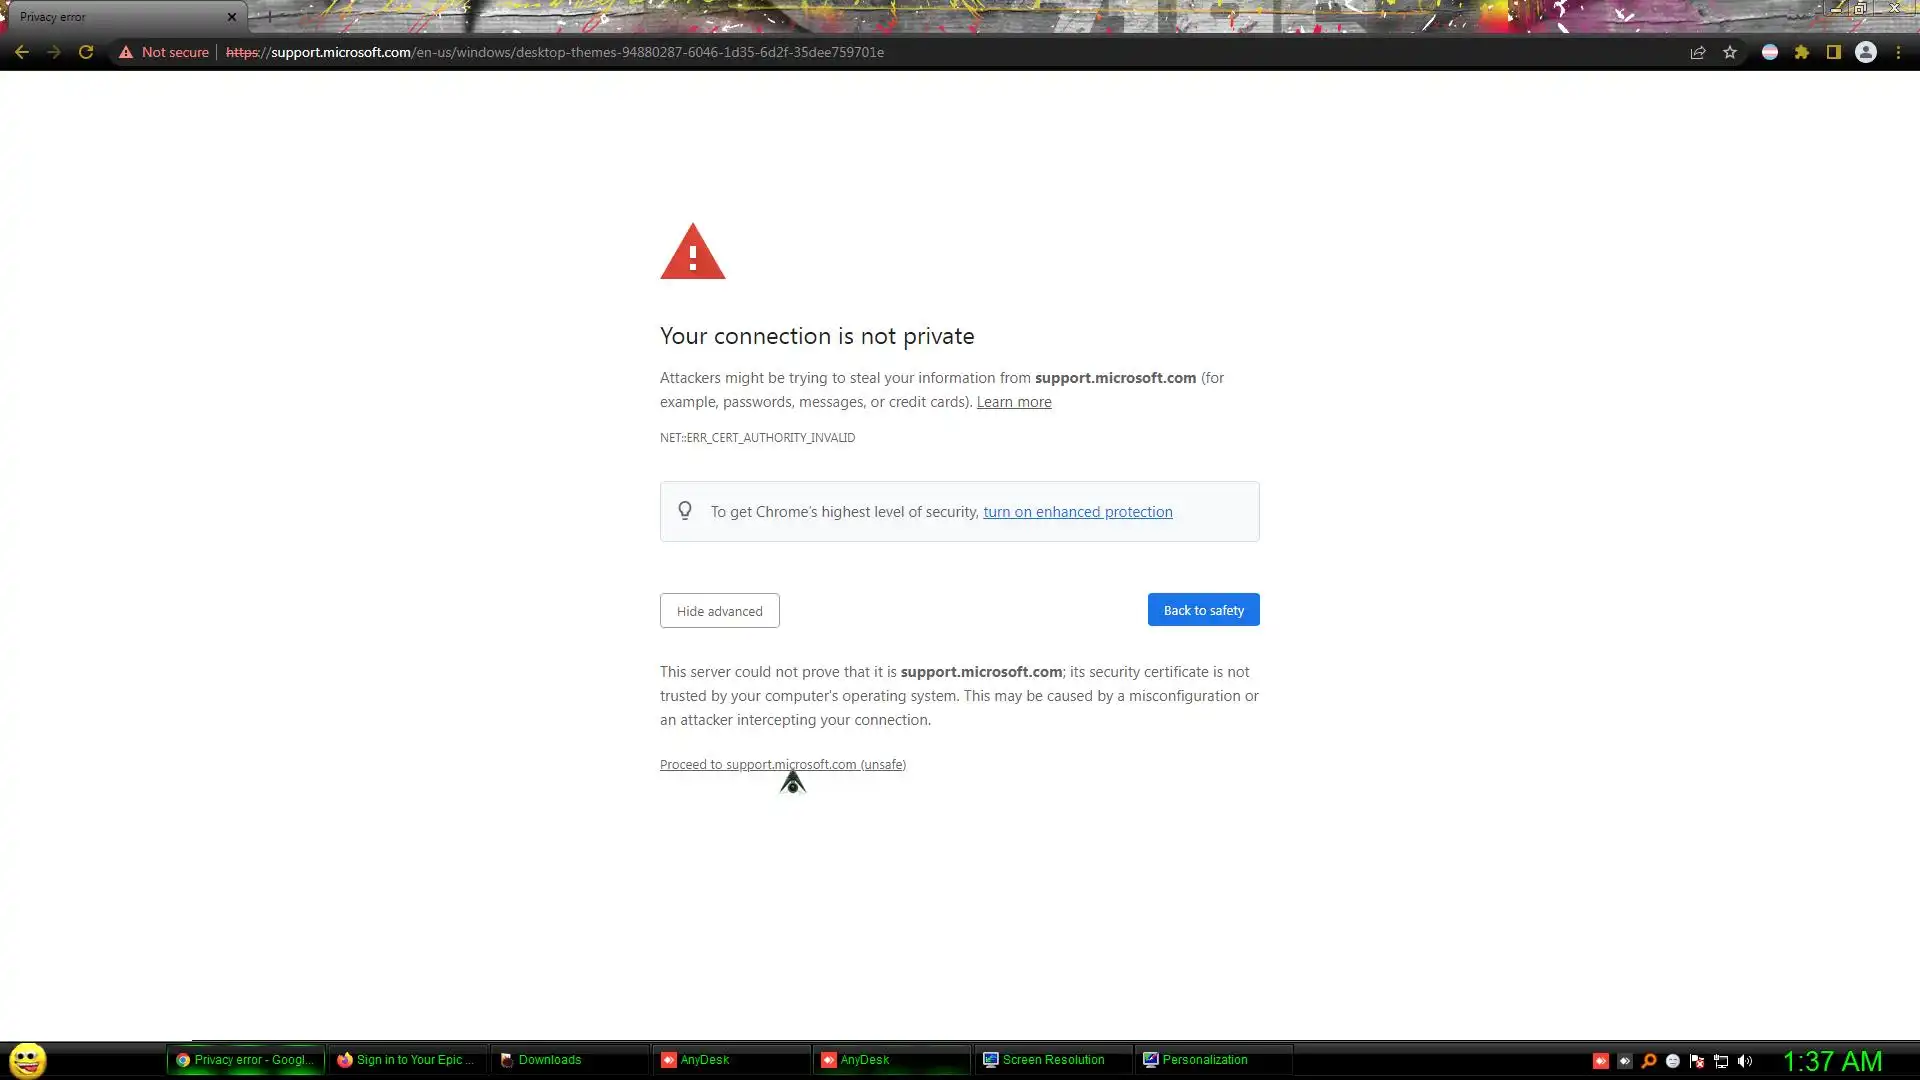The height and width of the screenshot is (1080, 1920).
Task: Collapse details with Hide advanced
Action: [719, 611]
